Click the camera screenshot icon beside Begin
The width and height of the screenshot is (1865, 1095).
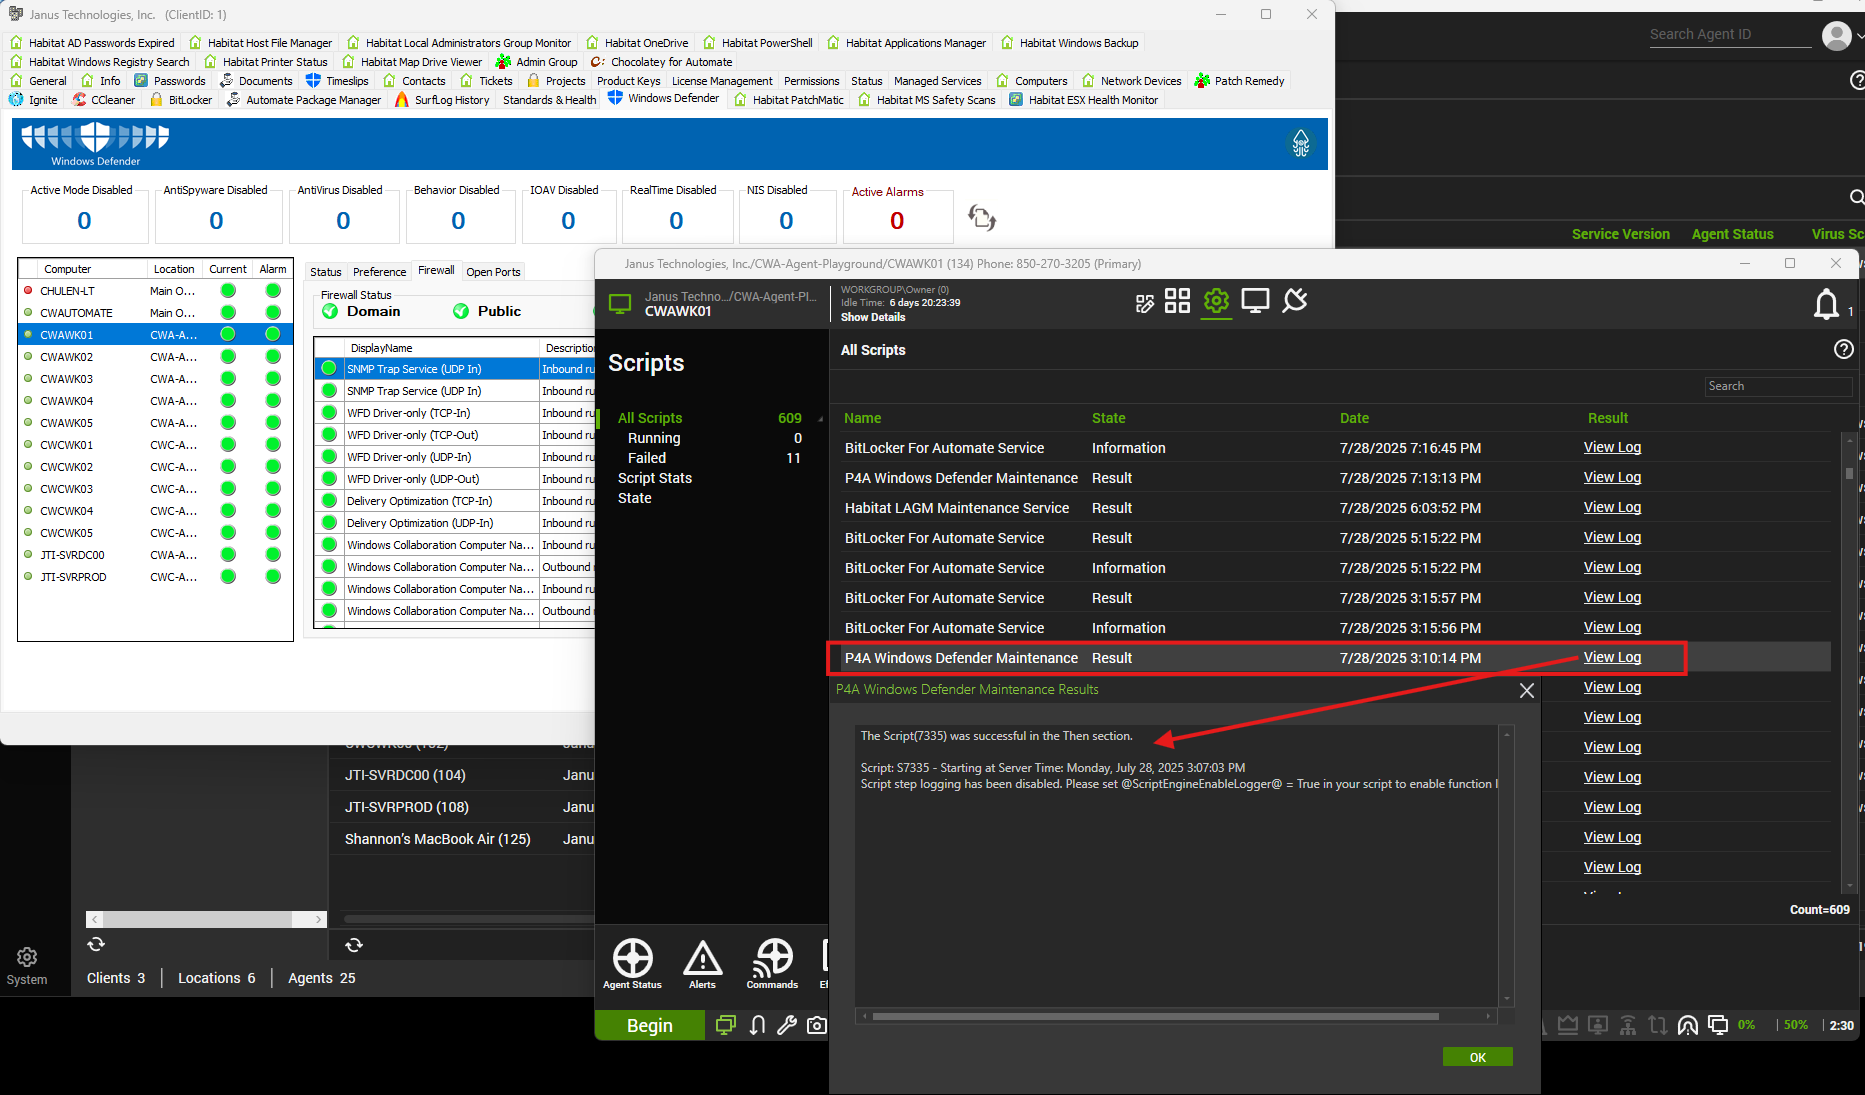pyautogui.click(x=817, y=1025)
